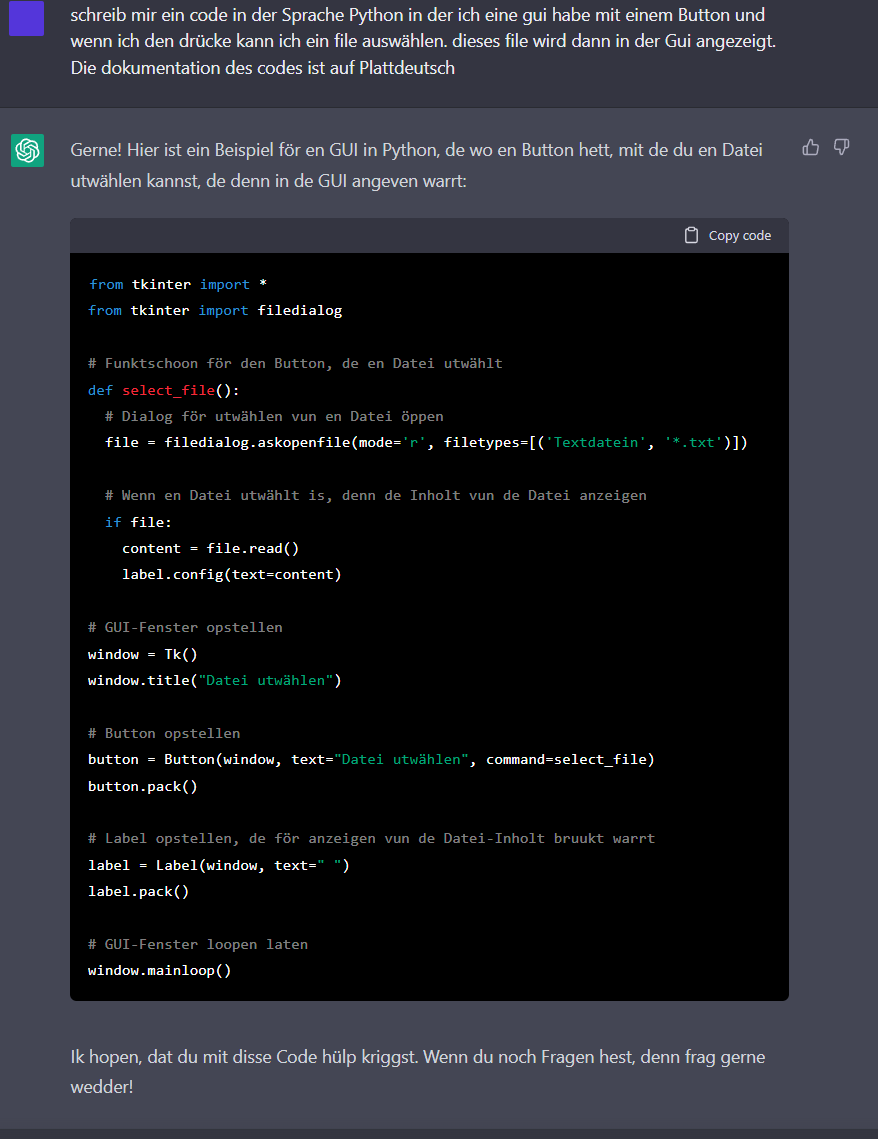Click the 'from tkinter import filedialog' line

point(215,310)
